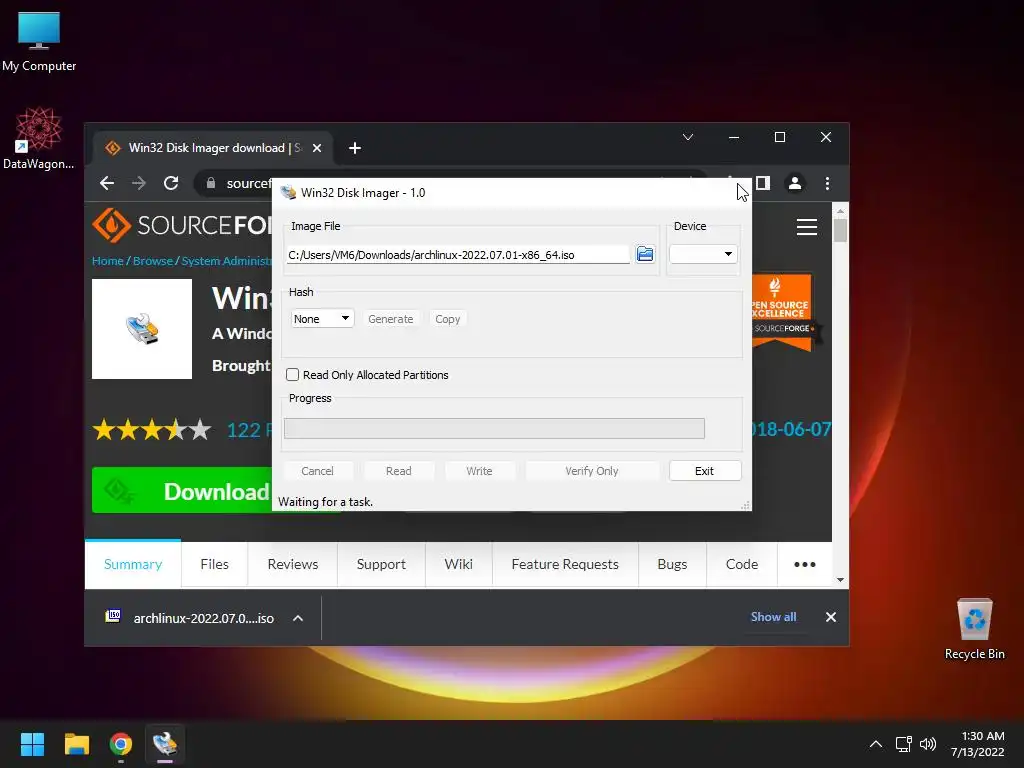1024x768 pixels.
Task: Close the Chrome downloads bar
Action: (x=831, y=617)
